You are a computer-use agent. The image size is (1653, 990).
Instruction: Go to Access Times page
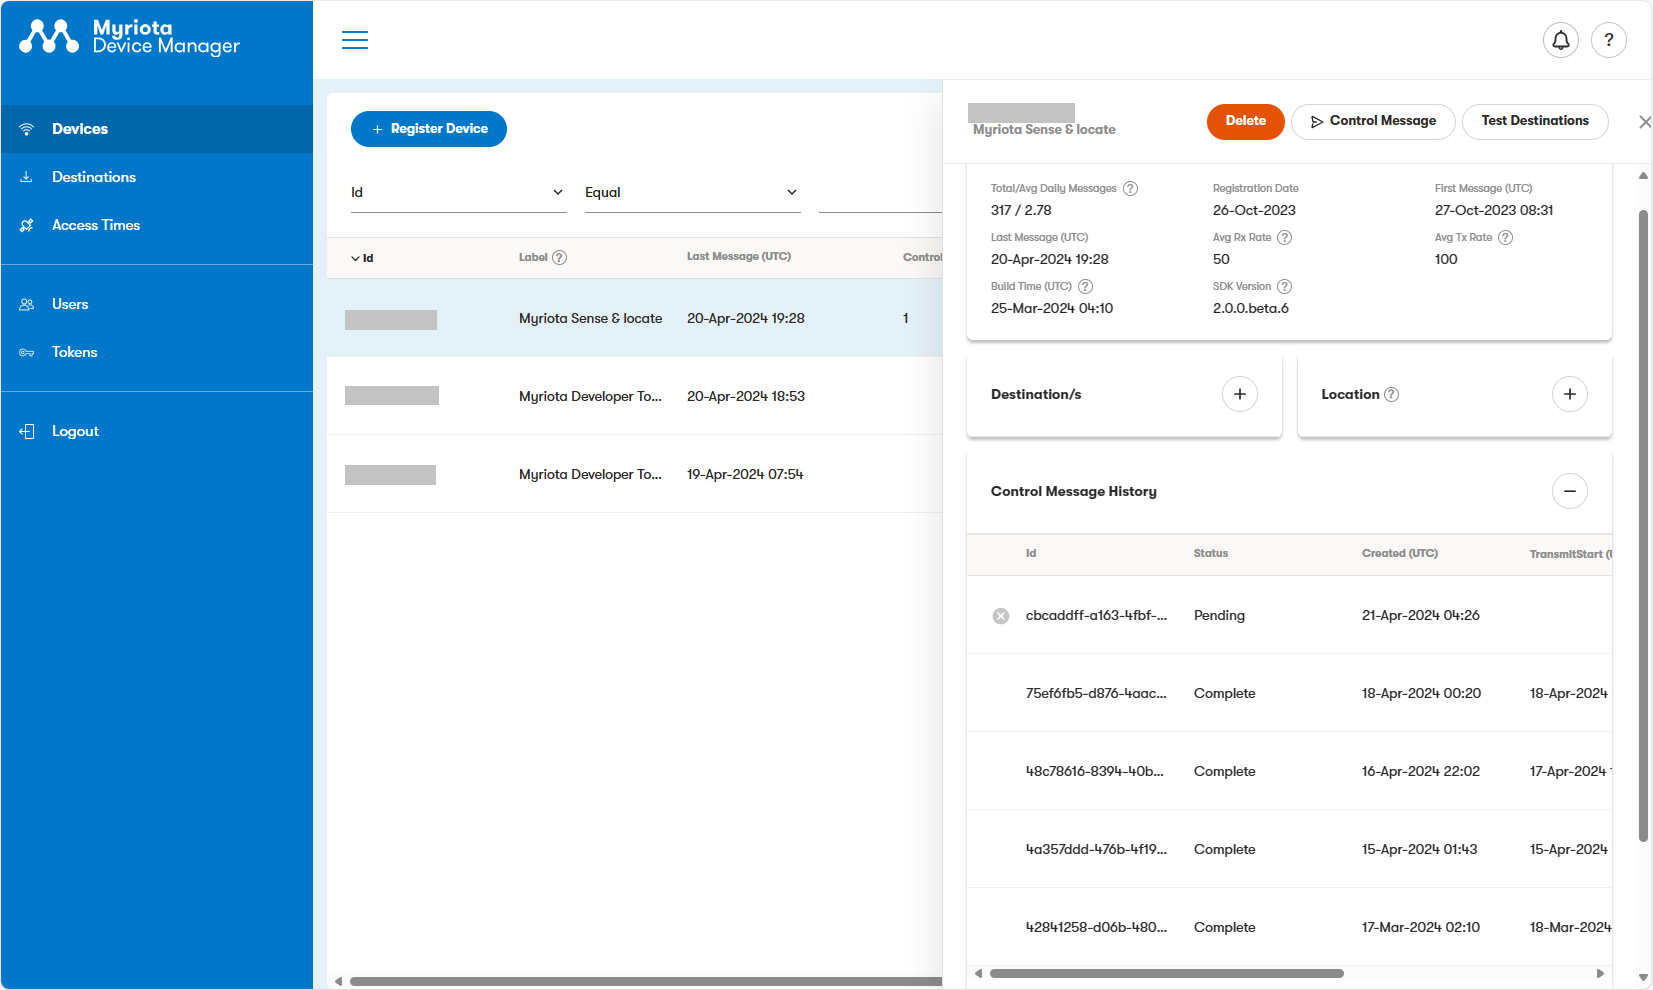(96, 225)
